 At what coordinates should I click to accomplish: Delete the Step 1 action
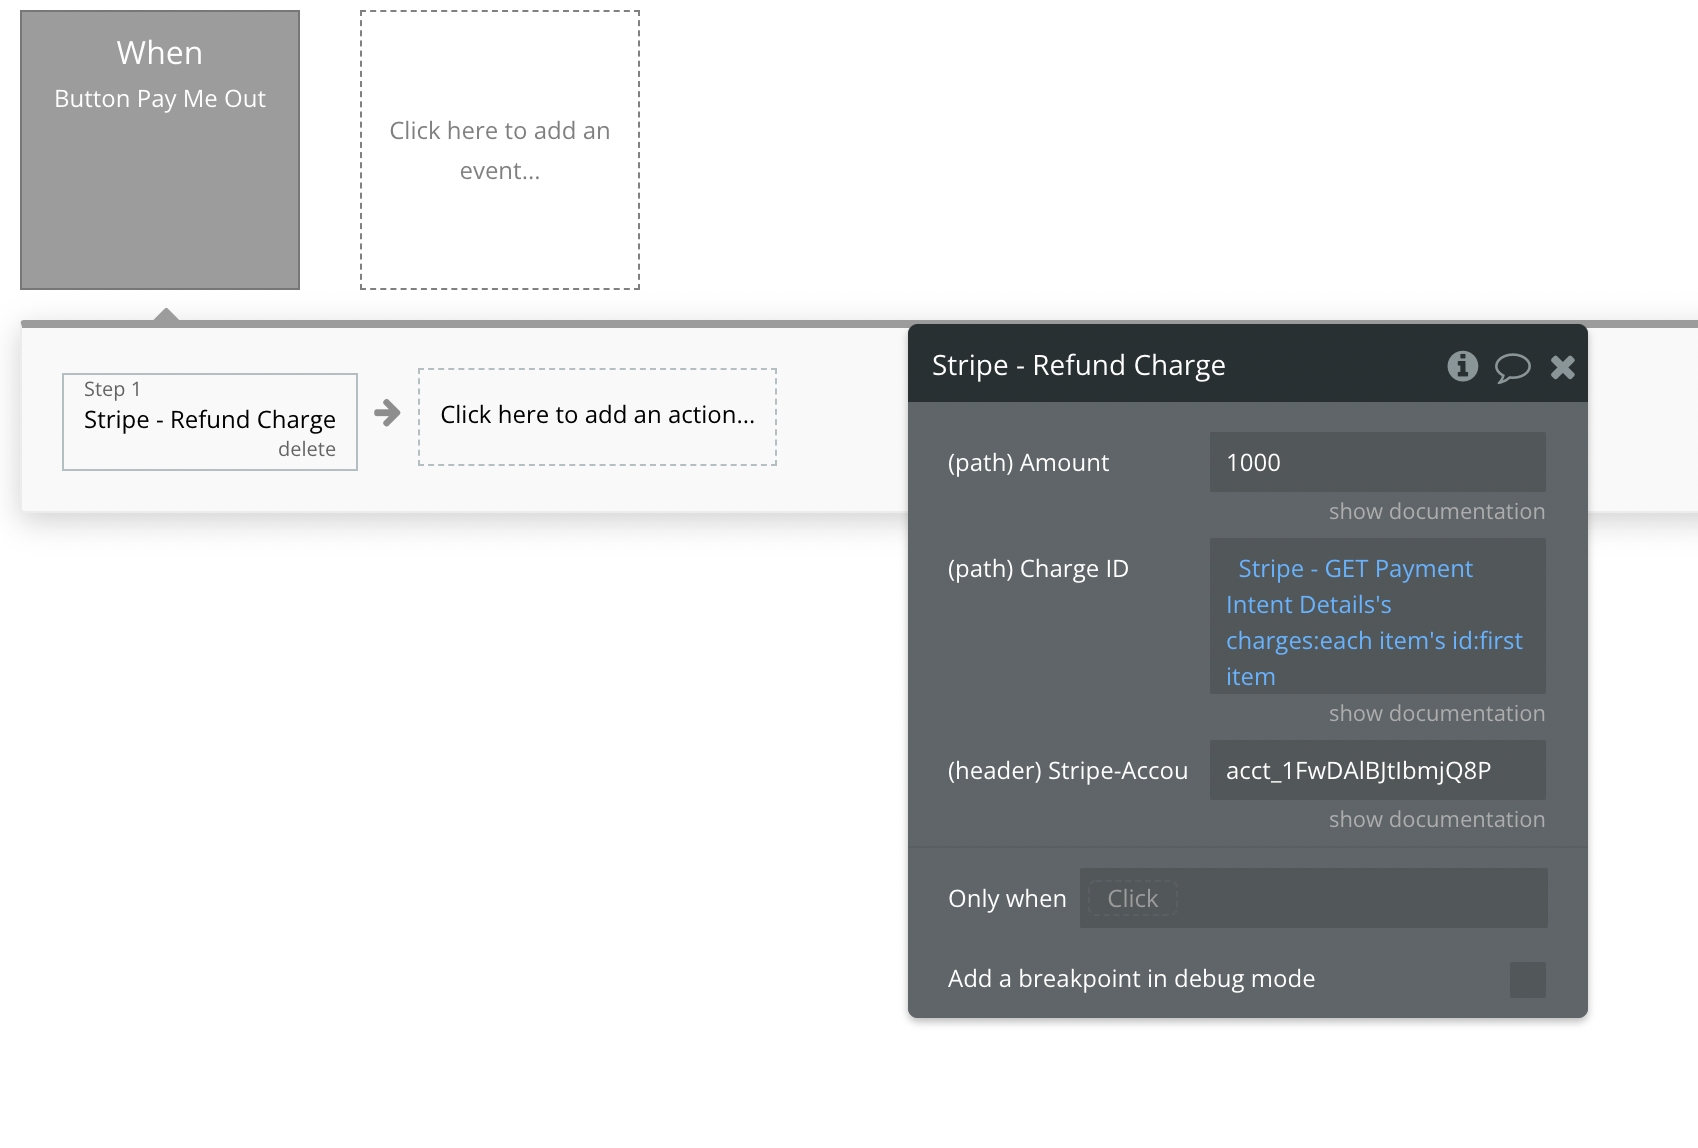tap(306, 450)
